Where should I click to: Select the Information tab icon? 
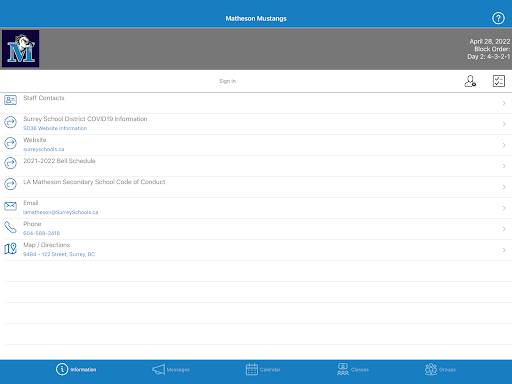point(62,369)
